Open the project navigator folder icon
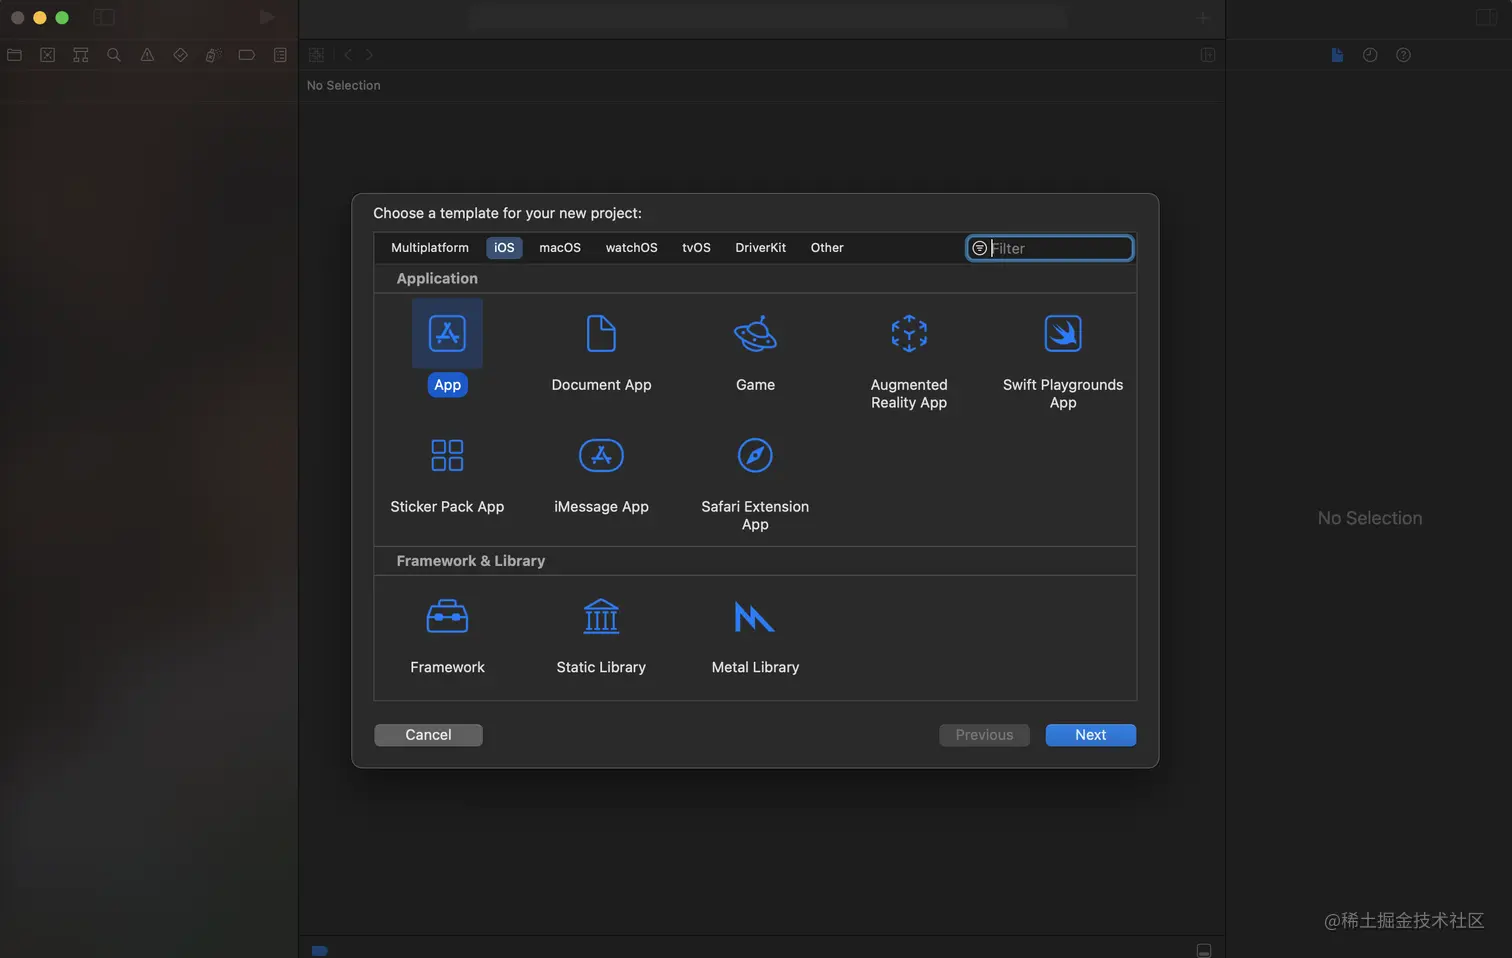The image size is (1512, 958). click(x=14, y=55)
